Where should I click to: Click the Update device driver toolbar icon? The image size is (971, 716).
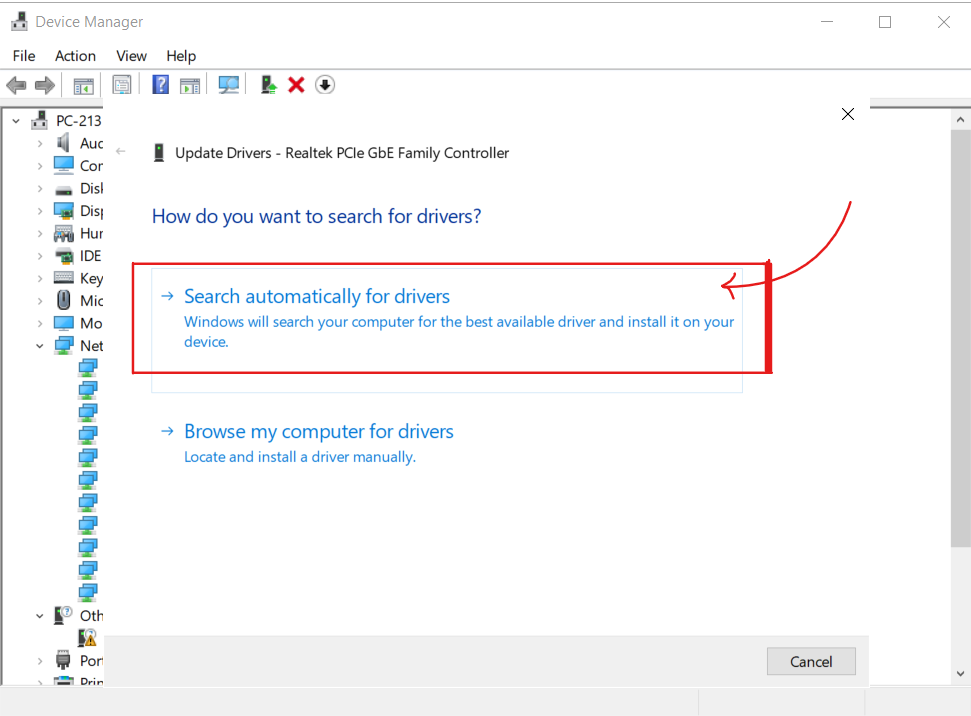268,85
